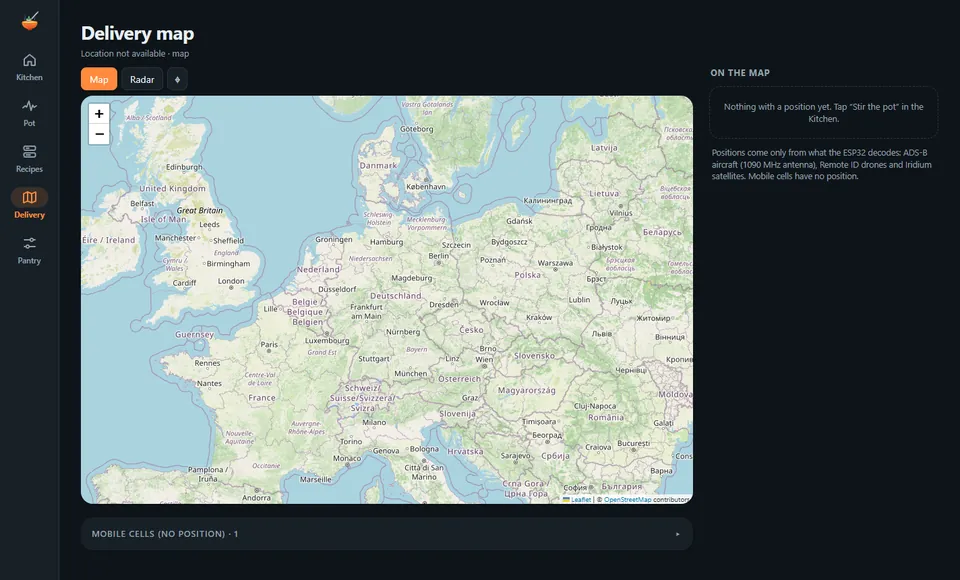Click the Warszawa label on the map
Screen dimensions: 960x580
tap(555, 263)
